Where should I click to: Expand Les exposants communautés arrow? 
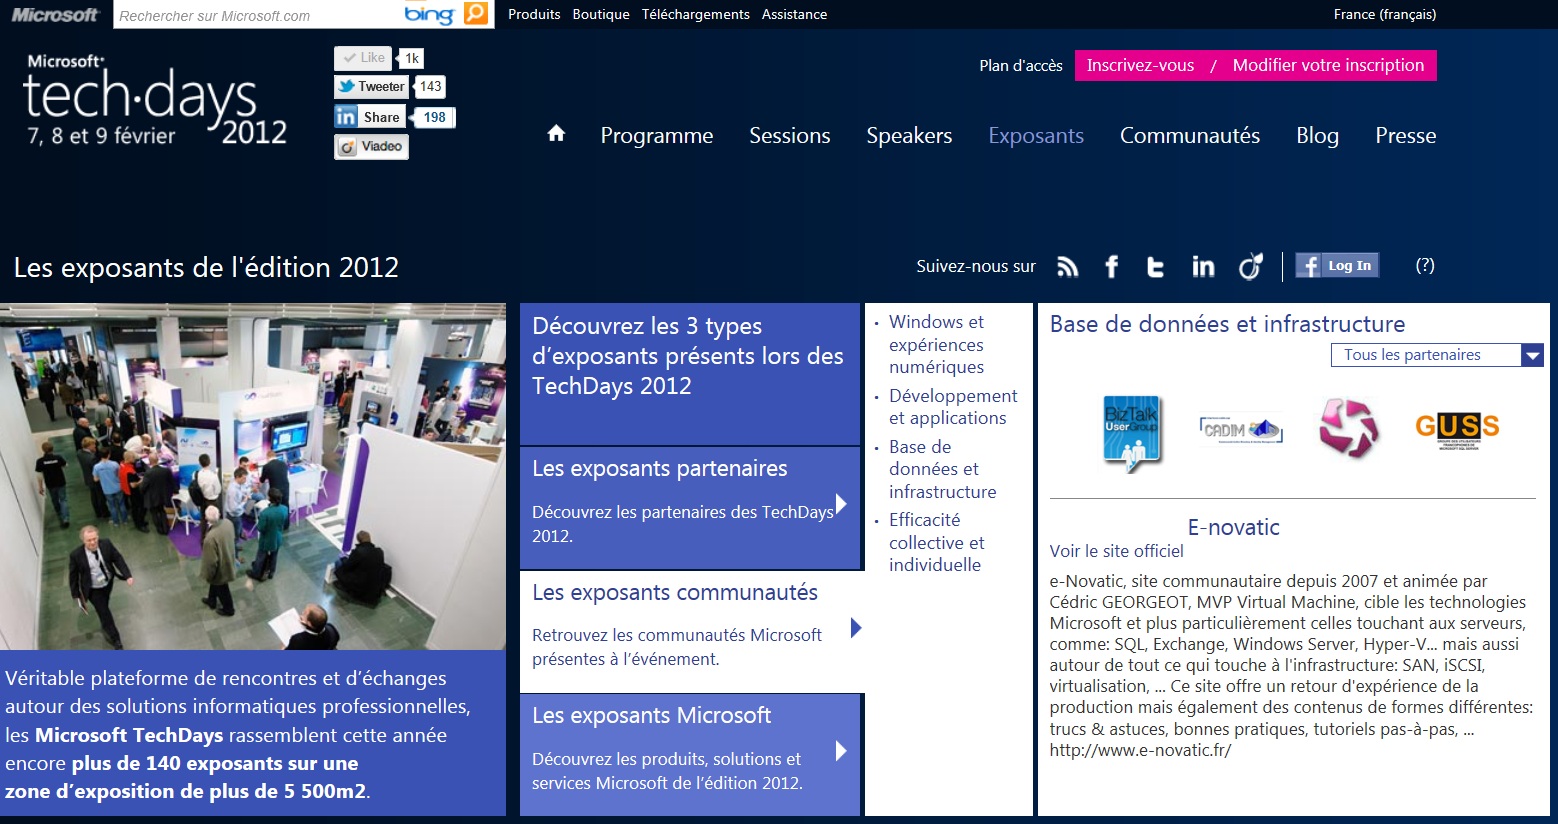click(856, 628)
